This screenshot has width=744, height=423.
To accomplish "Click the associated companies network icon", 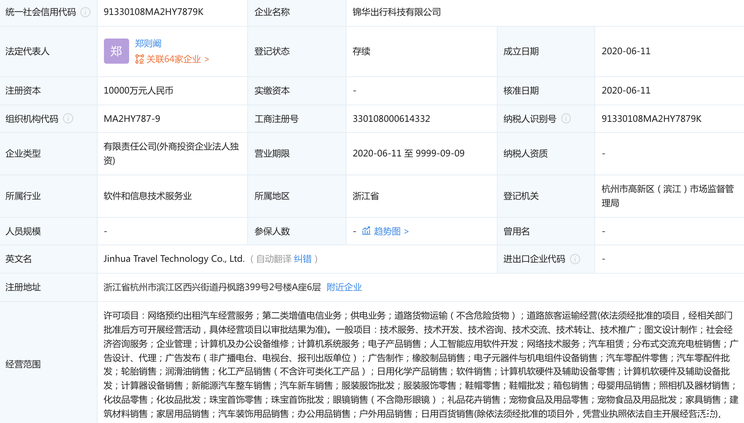I will point(139,59).
